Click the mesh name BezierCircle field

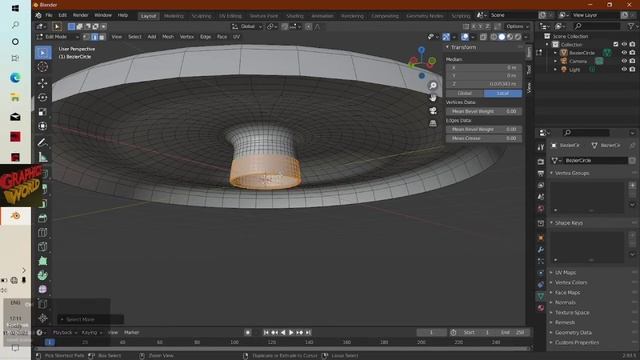(595, 160)
